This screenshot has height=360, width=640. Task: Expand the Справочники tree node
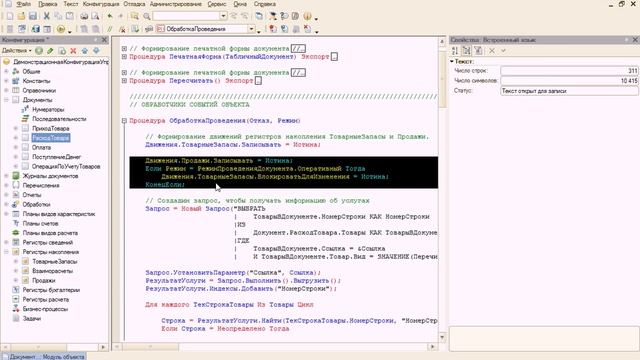tap(7, 90)
